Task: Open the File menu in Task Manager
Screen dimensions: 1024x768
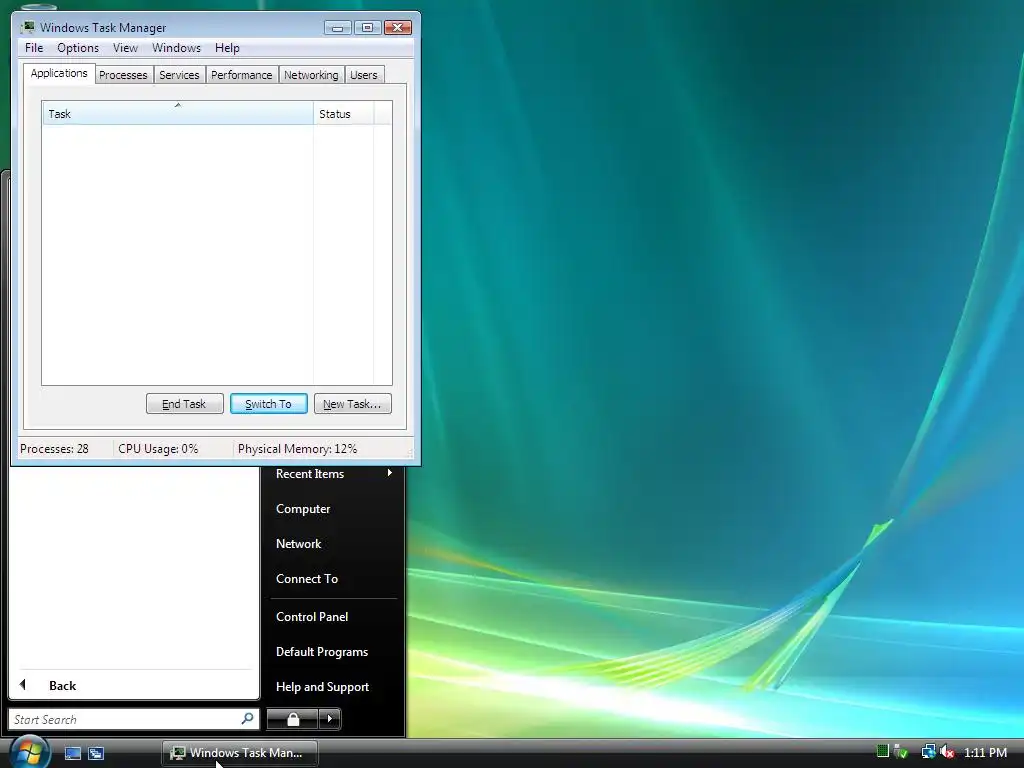Action: click(34, 48)
